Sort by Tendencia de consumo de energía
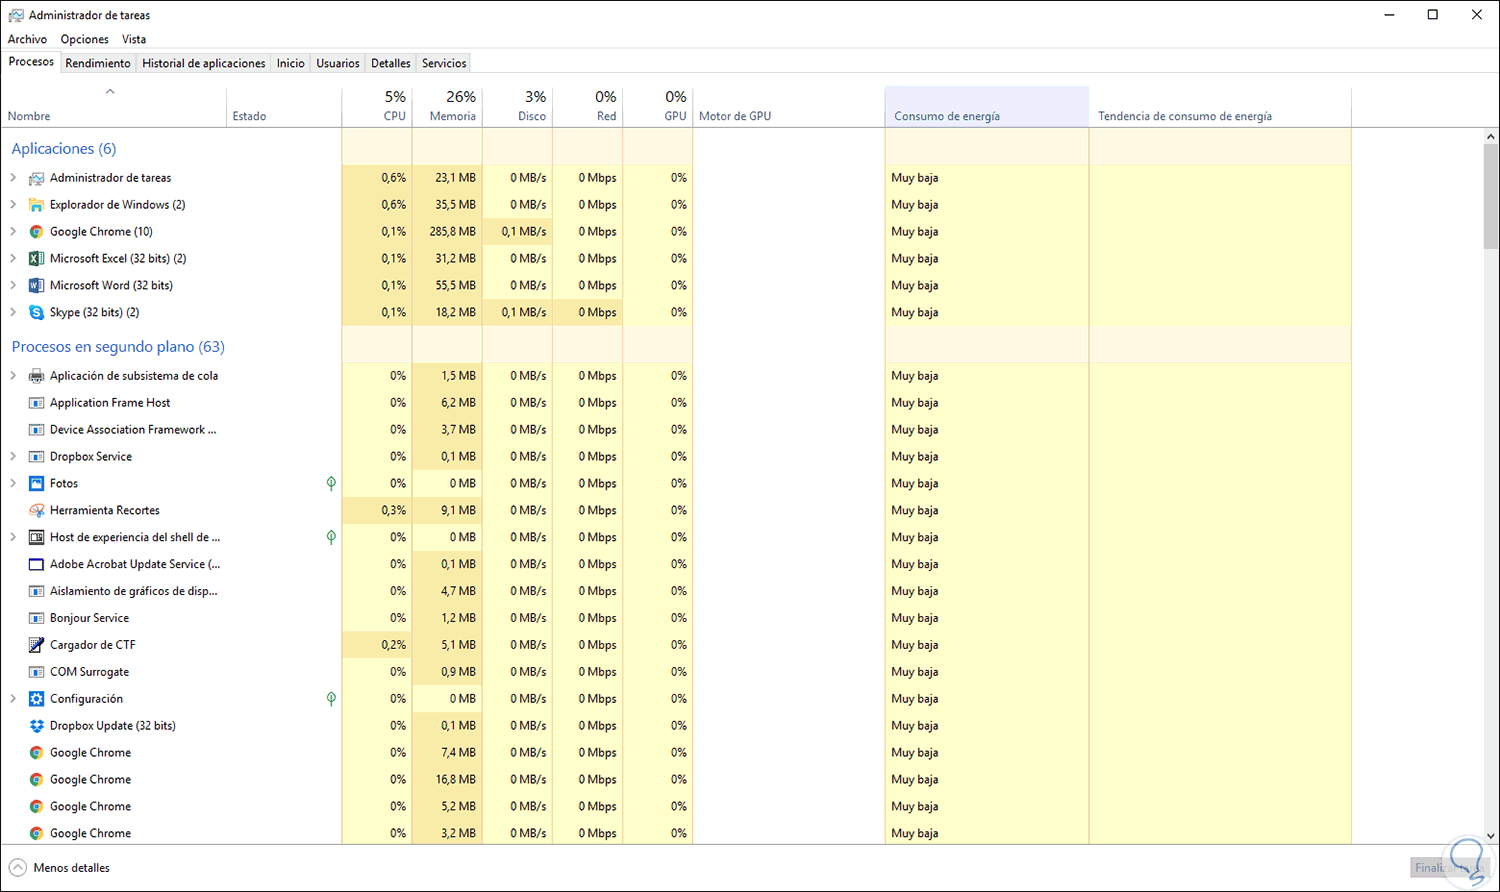 1220,106
